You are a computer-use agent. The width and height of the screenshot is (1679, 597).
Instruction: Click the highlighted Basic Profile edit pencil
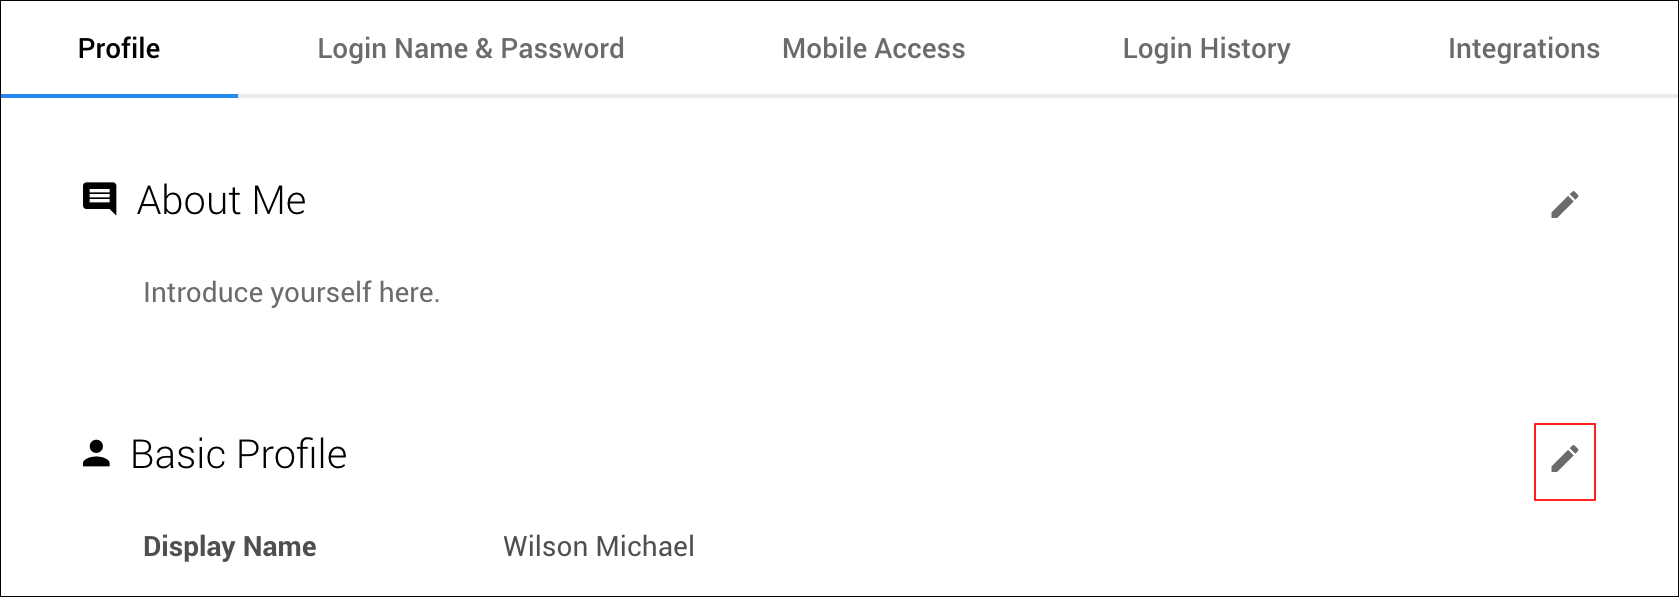point(1564,461)
